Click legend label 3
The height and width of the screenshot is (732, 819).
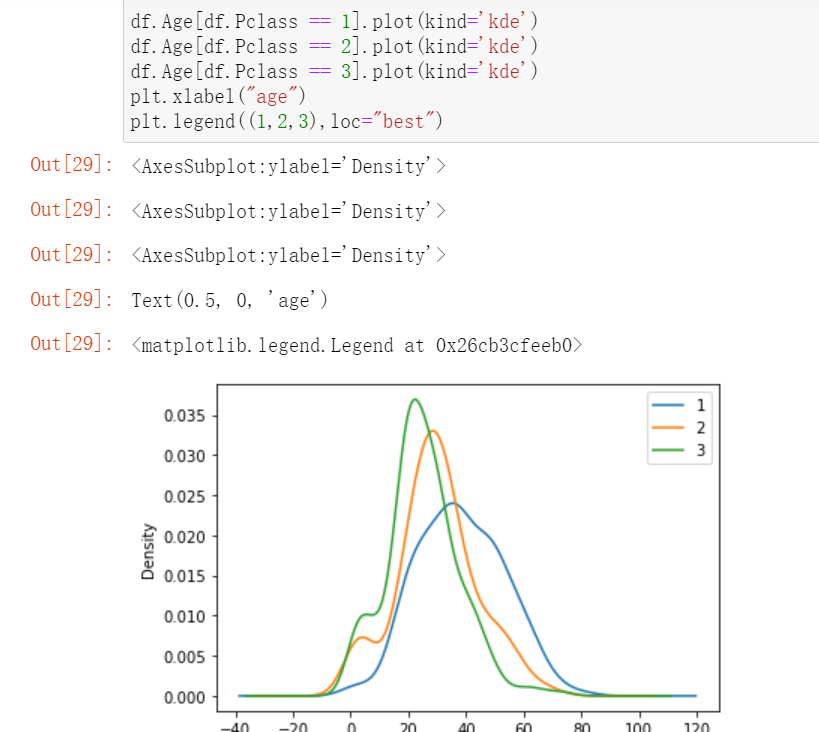[701, 450]
